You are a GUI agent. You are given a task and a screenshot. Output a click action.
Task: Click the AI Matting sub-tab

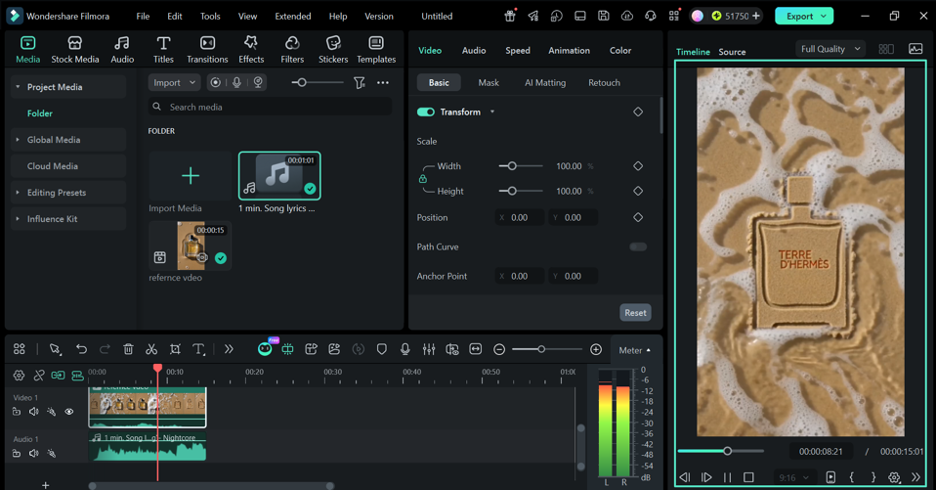click(545, 83)
